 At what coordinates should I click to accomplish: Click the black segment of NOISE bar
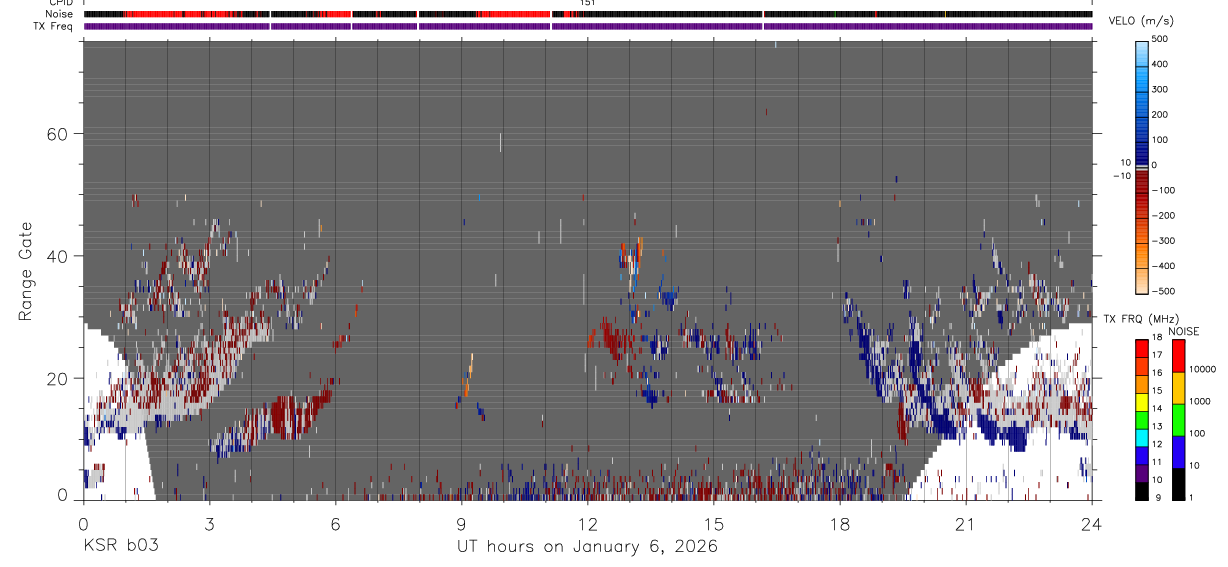pyautogui.click(x=1179, y=484)
